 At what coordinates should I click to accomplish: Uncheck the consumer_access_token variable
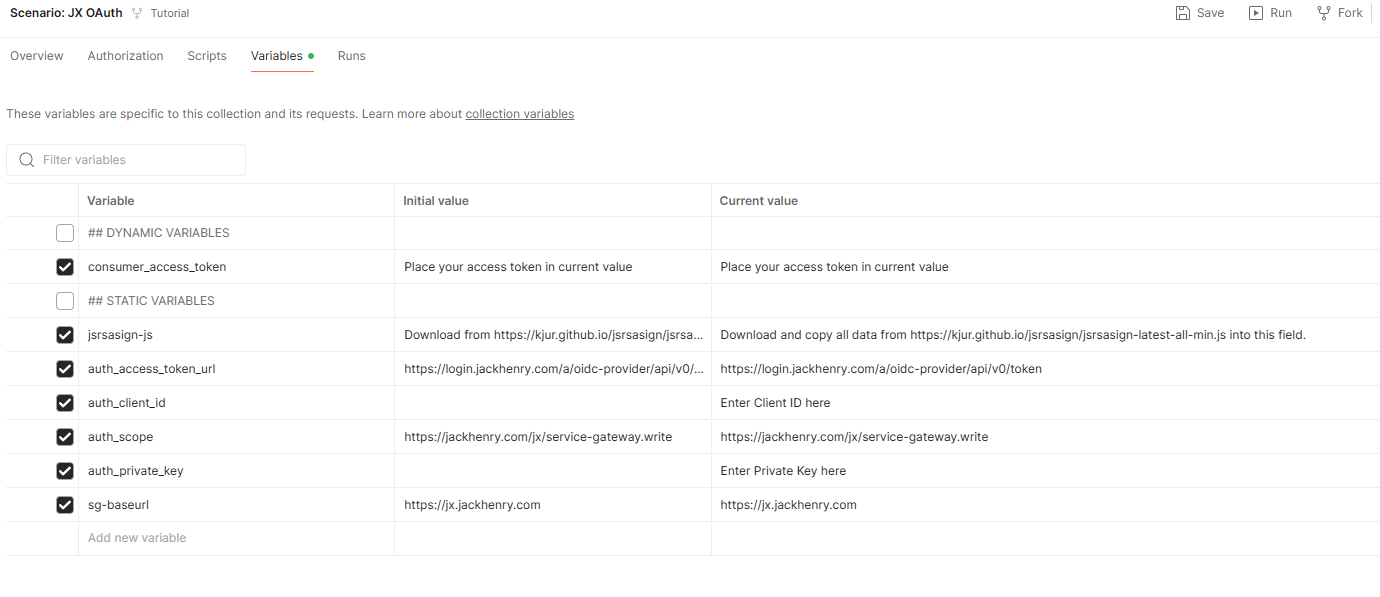(x=65, y=266)
